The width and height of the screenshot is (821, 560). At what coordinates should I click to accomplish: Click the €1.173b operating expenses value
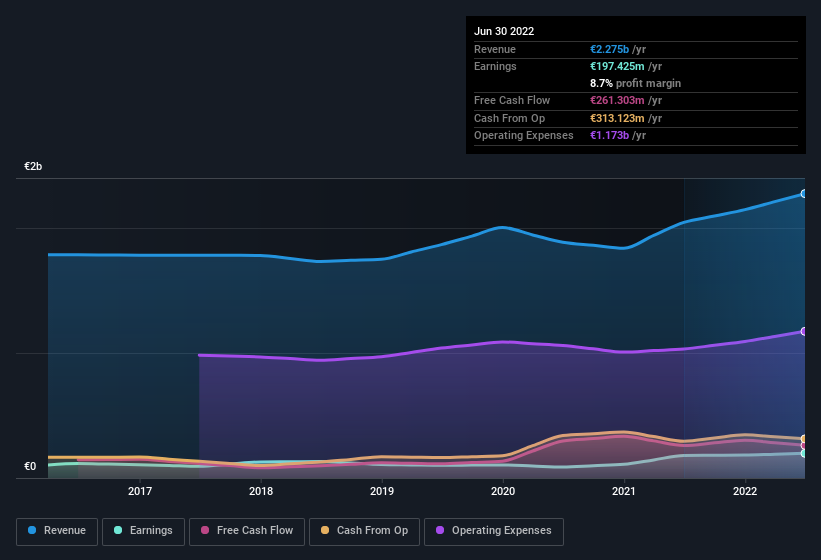pos(609,135)
